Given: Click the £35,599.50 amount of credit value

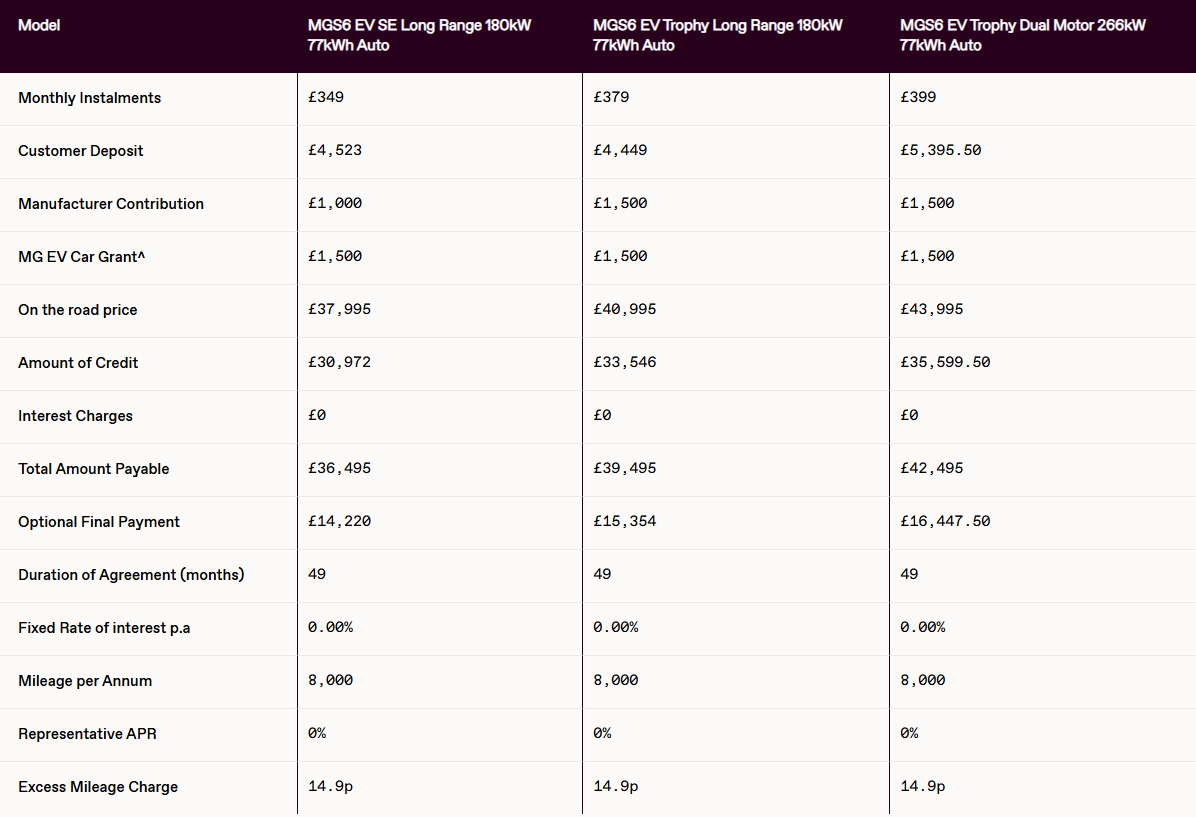Looking at the screenshot, I should [945, 362].
